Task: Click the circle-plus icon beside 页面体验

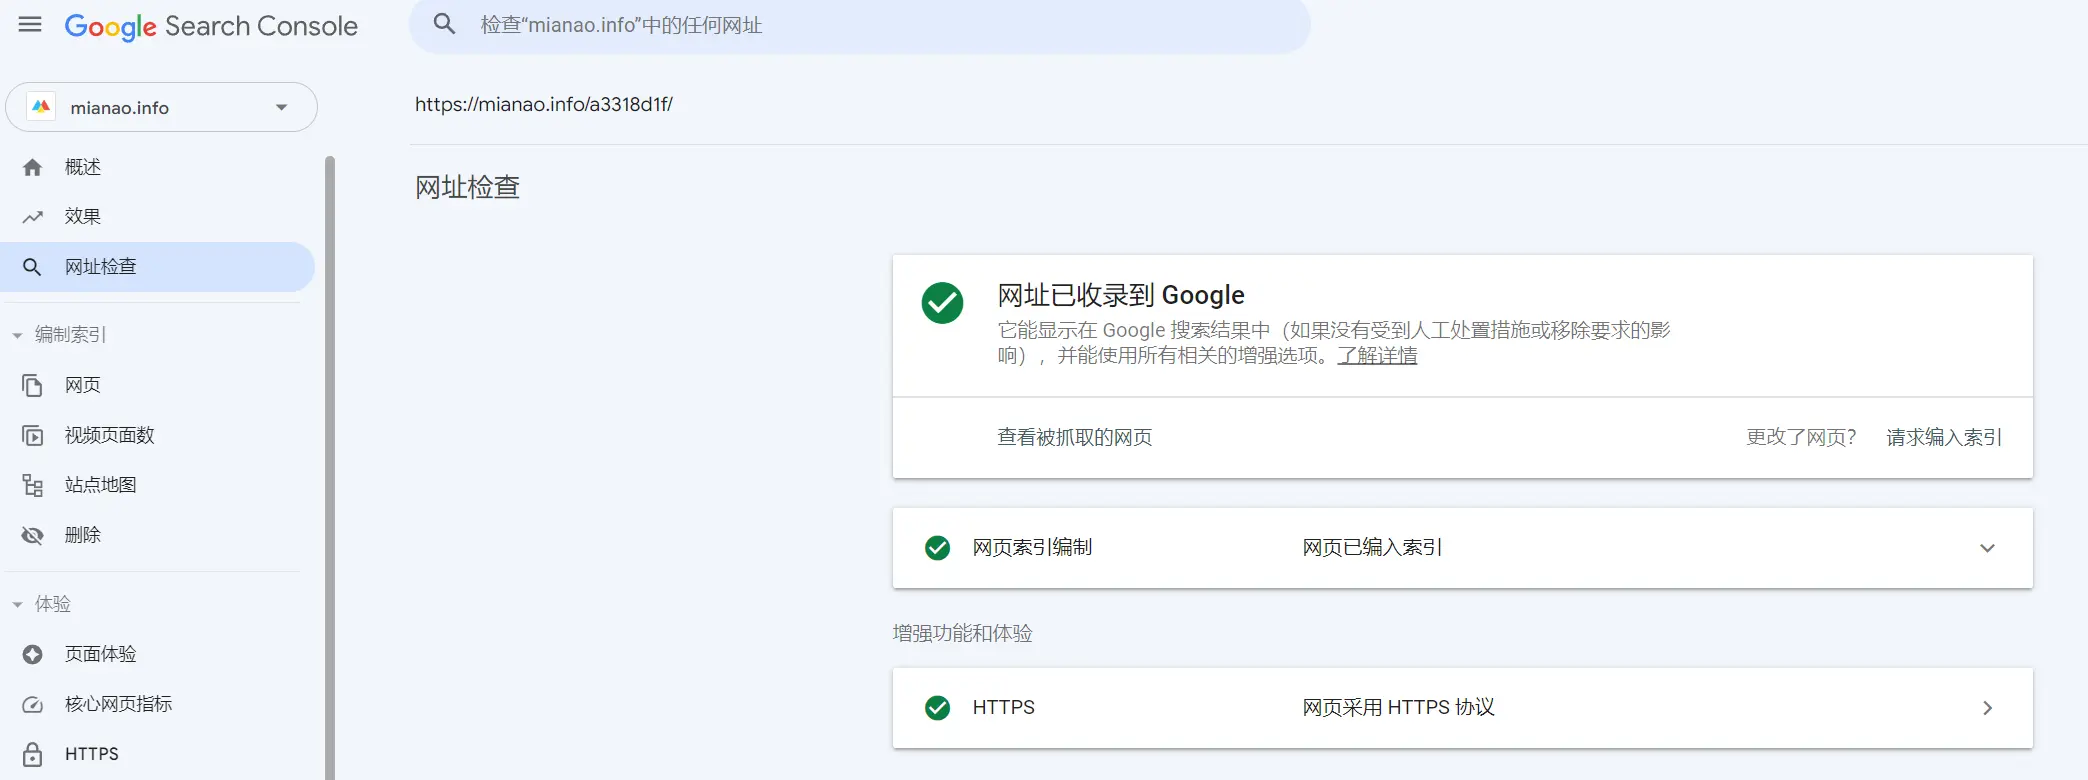Action: click(x=32, y=654)
